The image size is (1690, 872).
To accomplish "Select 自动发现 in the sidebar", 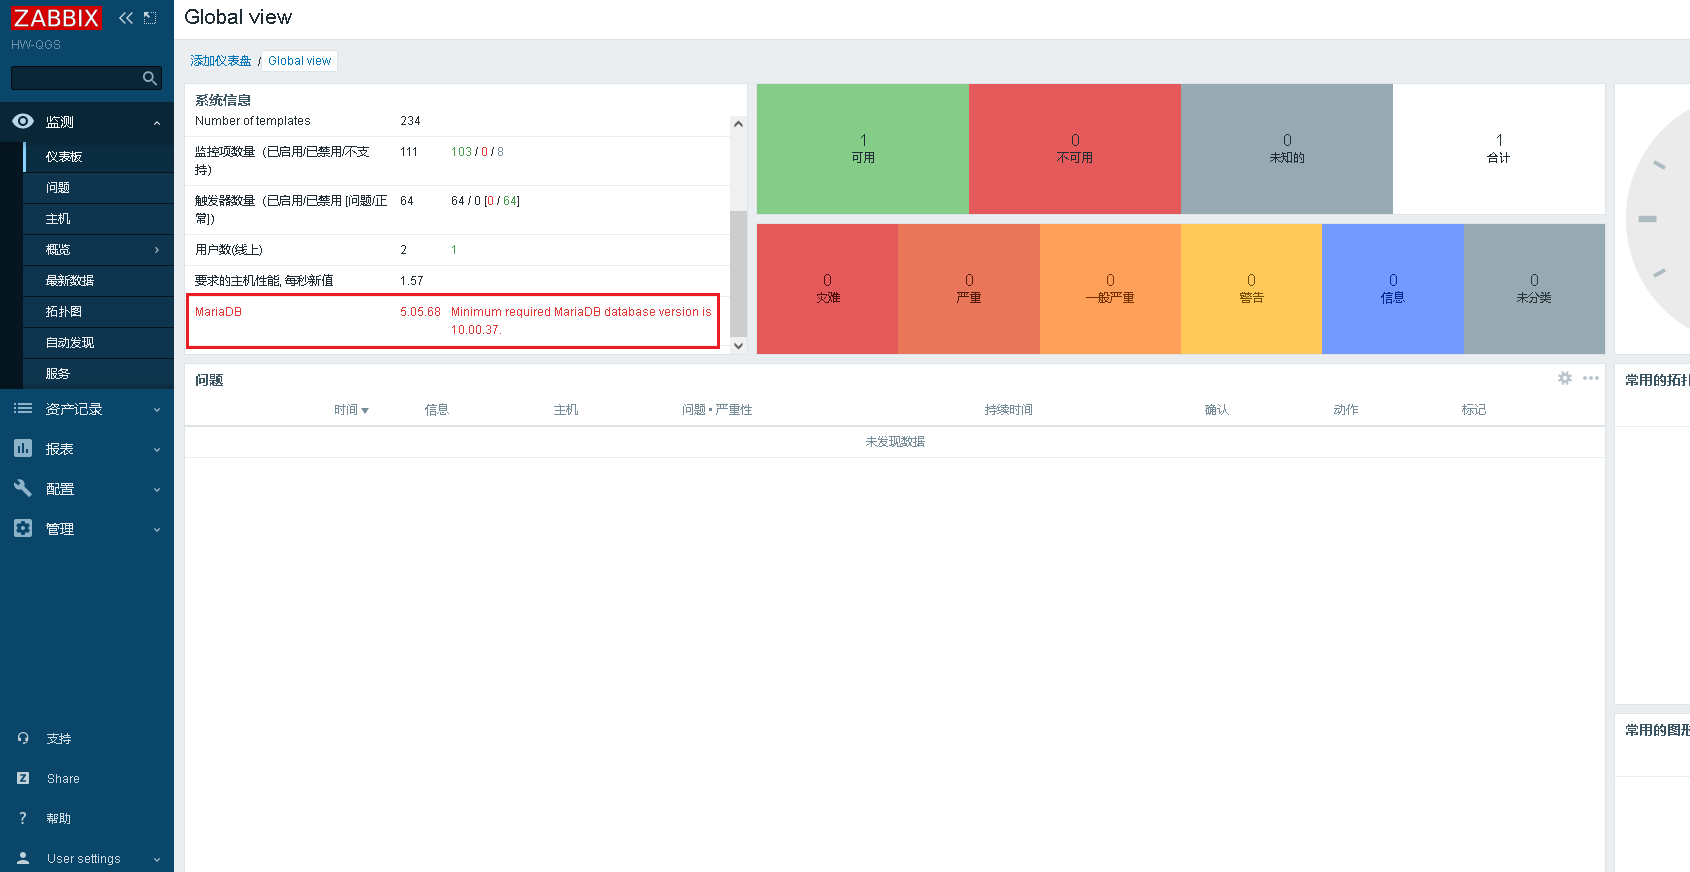I will tap(98, 343).
